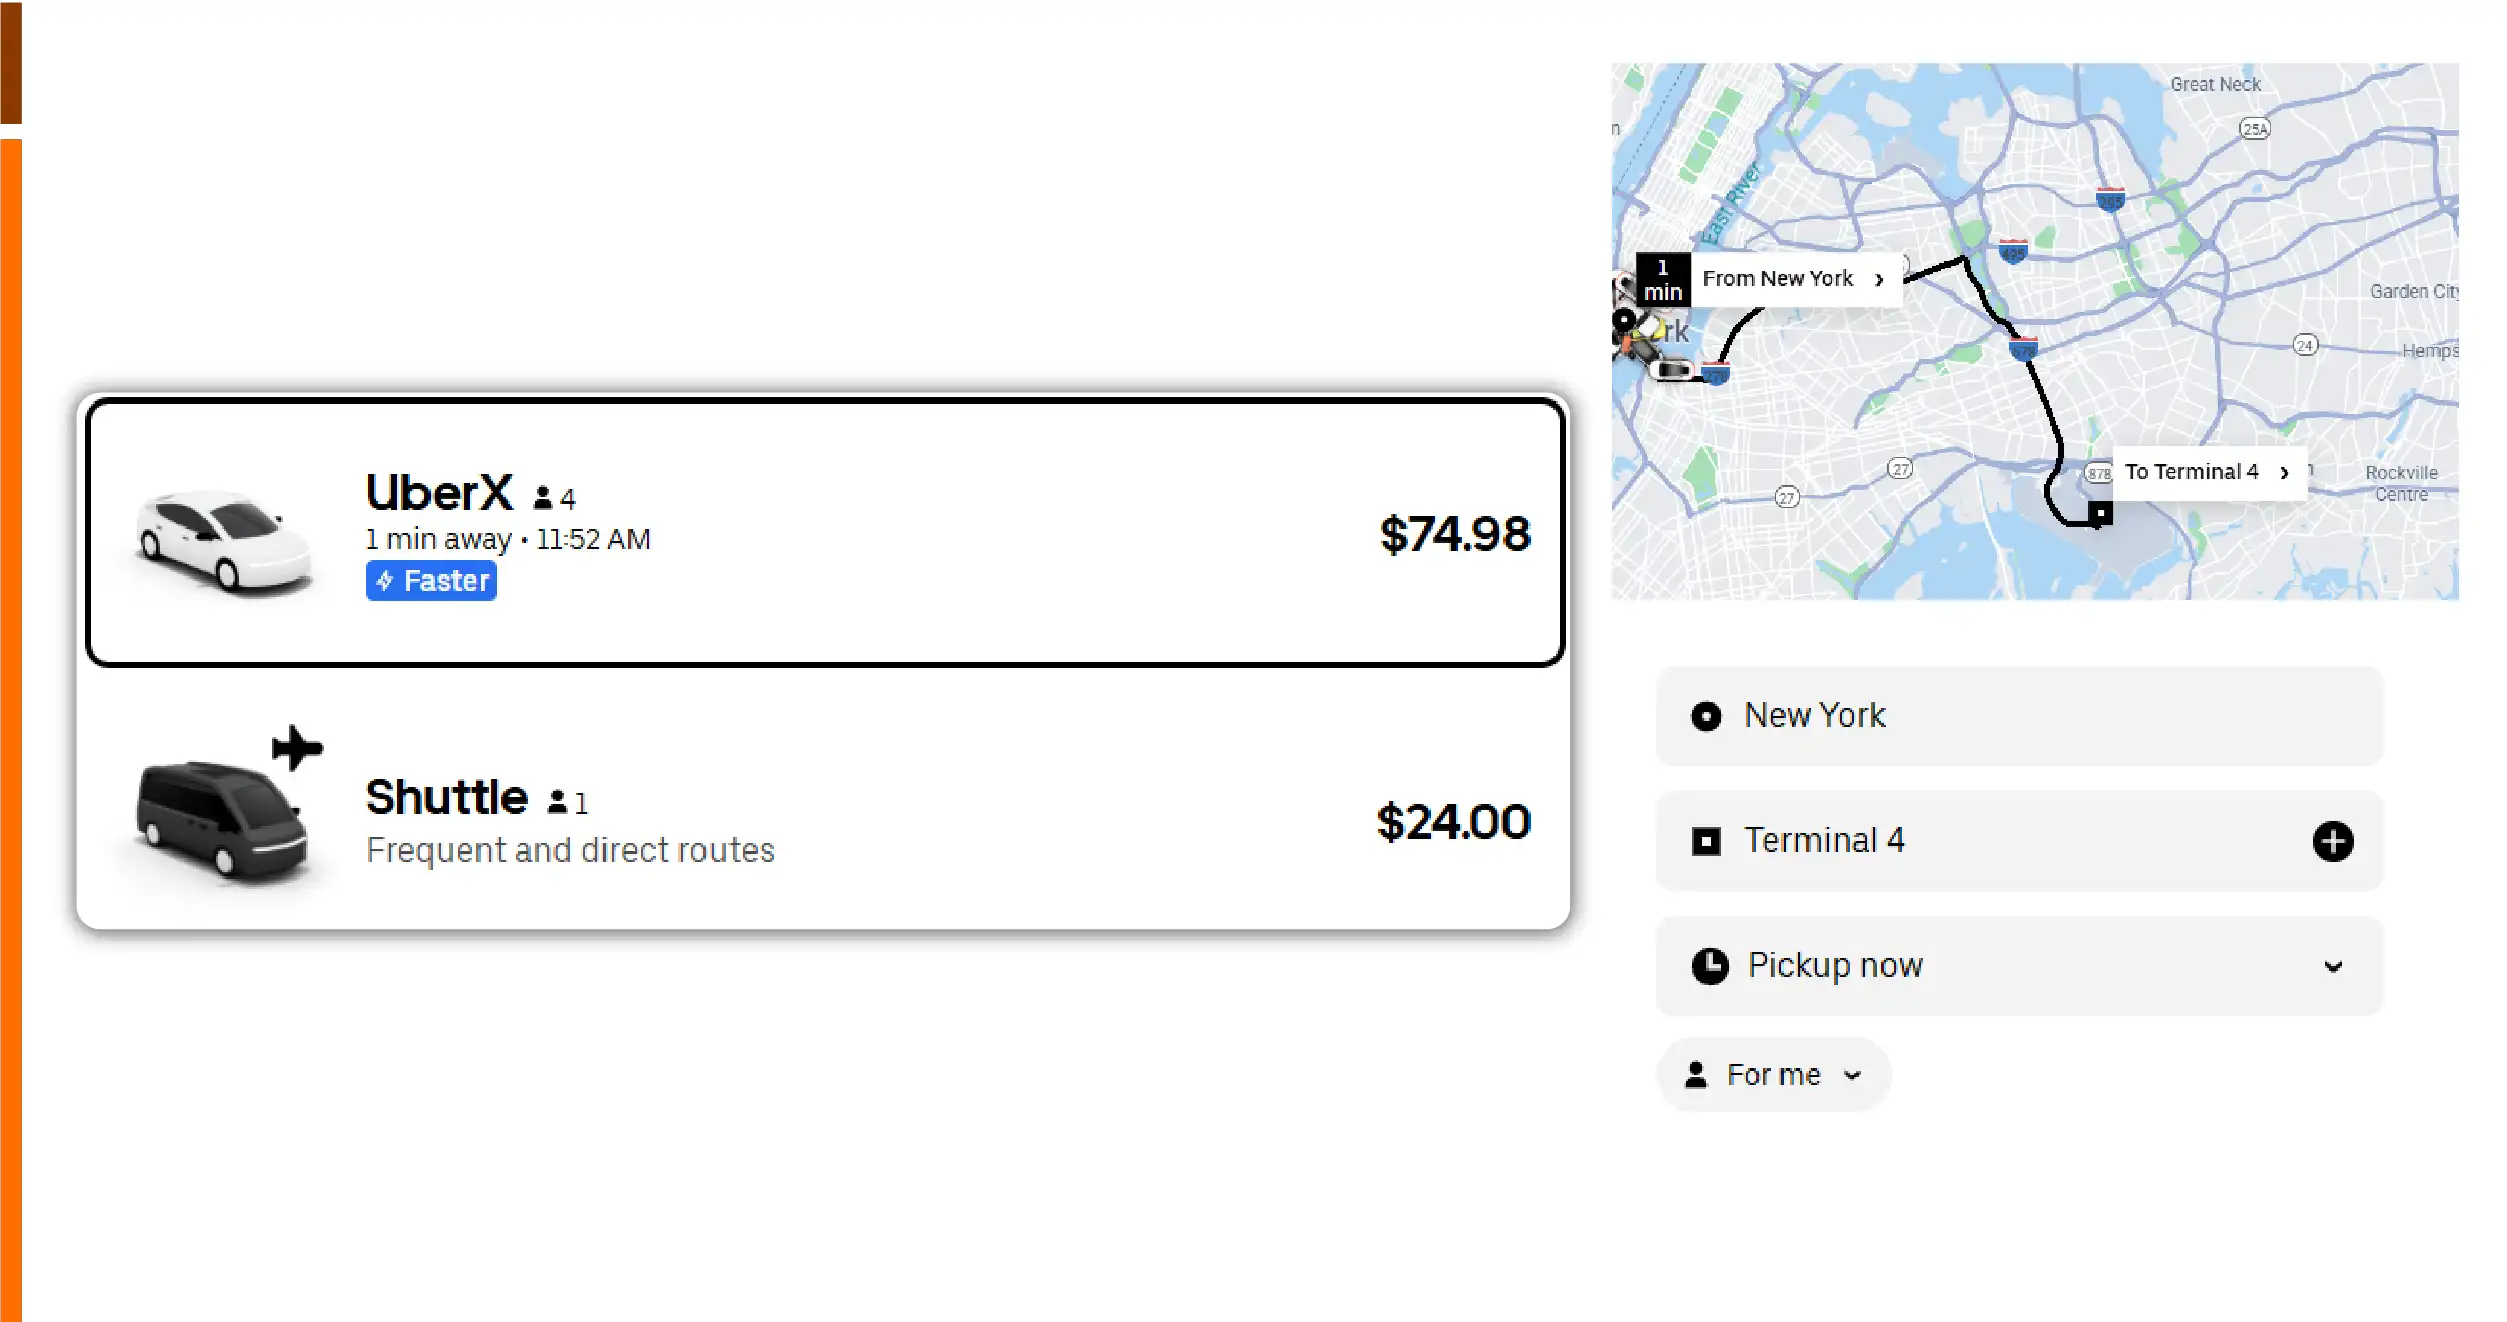This screenshot has height=1322, width=2507.
Task: Click the person icon in For me
Action: point(1696,1075)
